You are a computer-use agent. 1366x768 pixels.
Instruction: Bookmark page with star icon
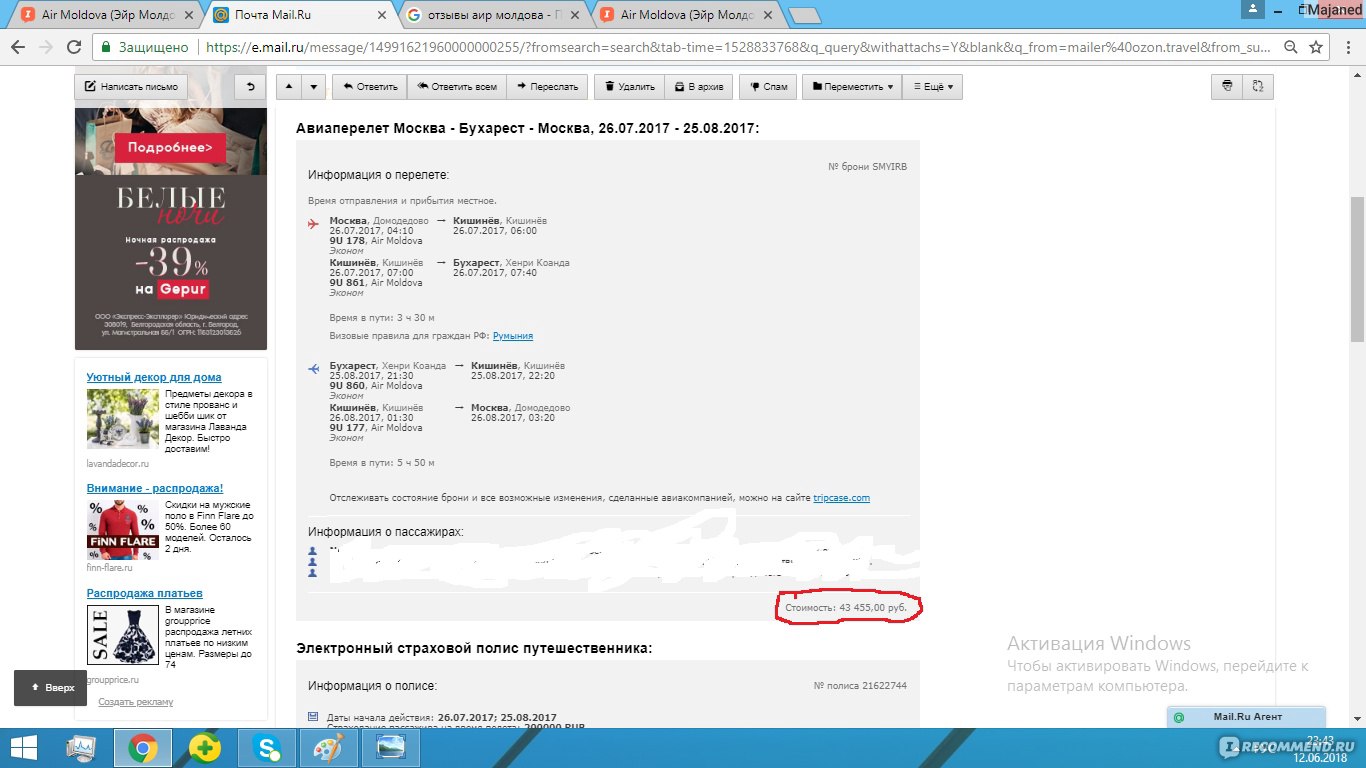tap(1316, 47)
